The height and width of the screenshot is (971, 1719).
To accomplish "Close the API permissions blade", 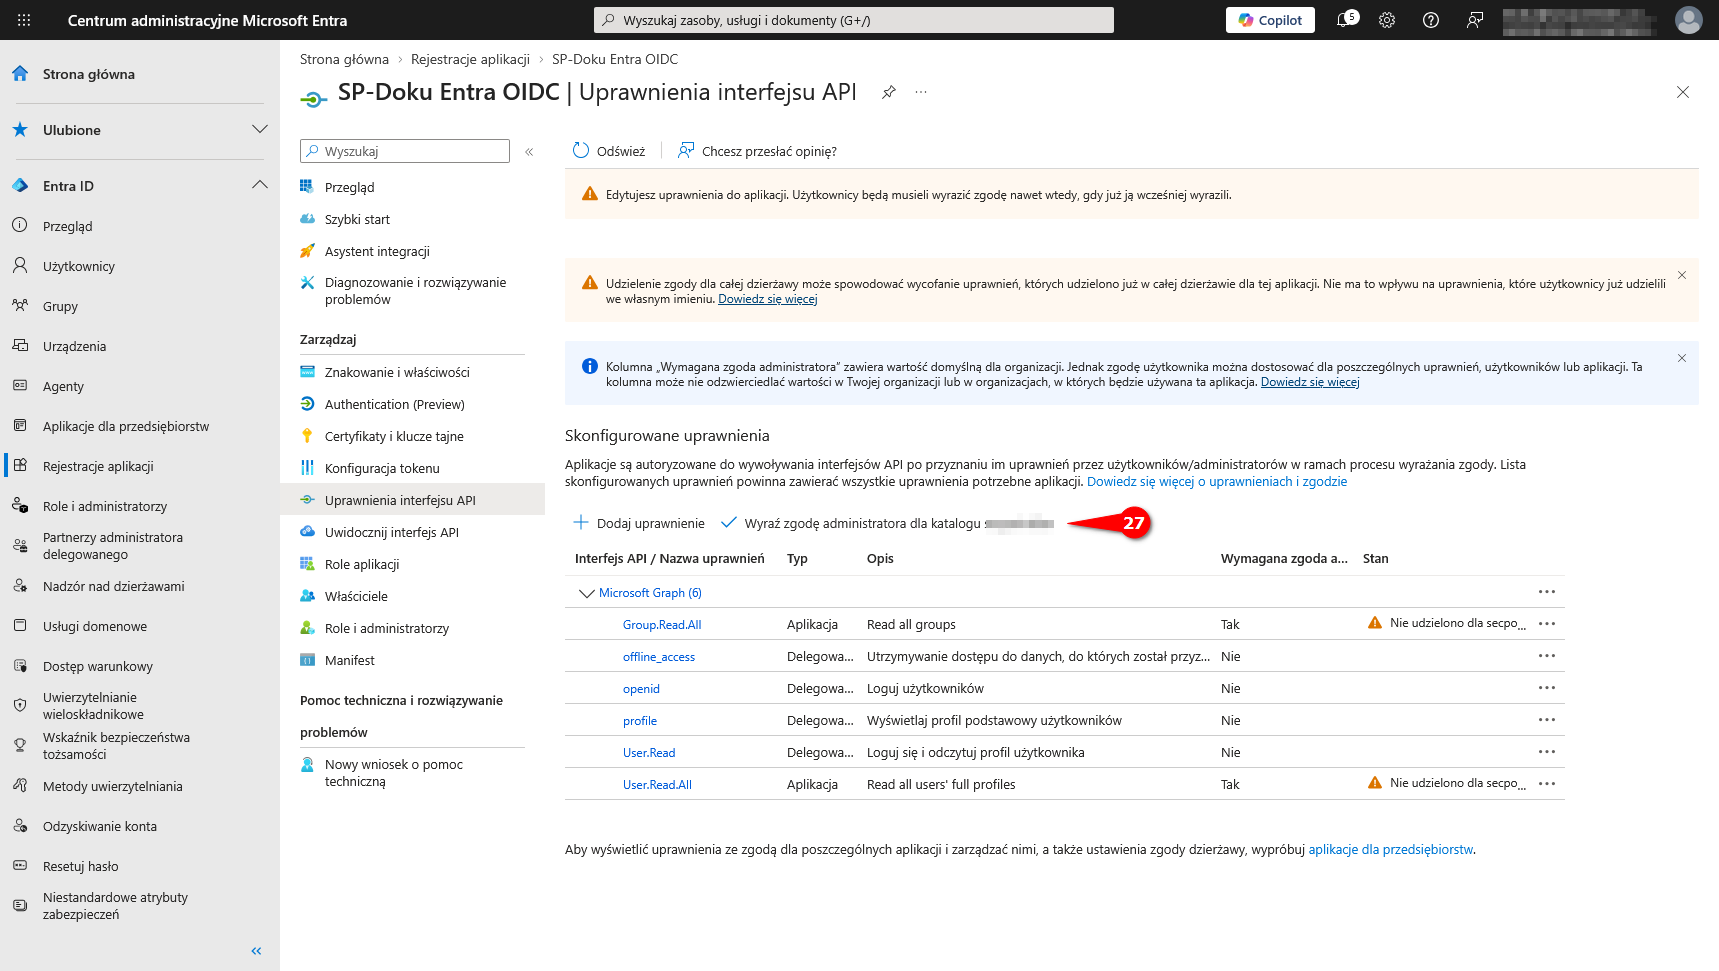I will point(1683,92).
